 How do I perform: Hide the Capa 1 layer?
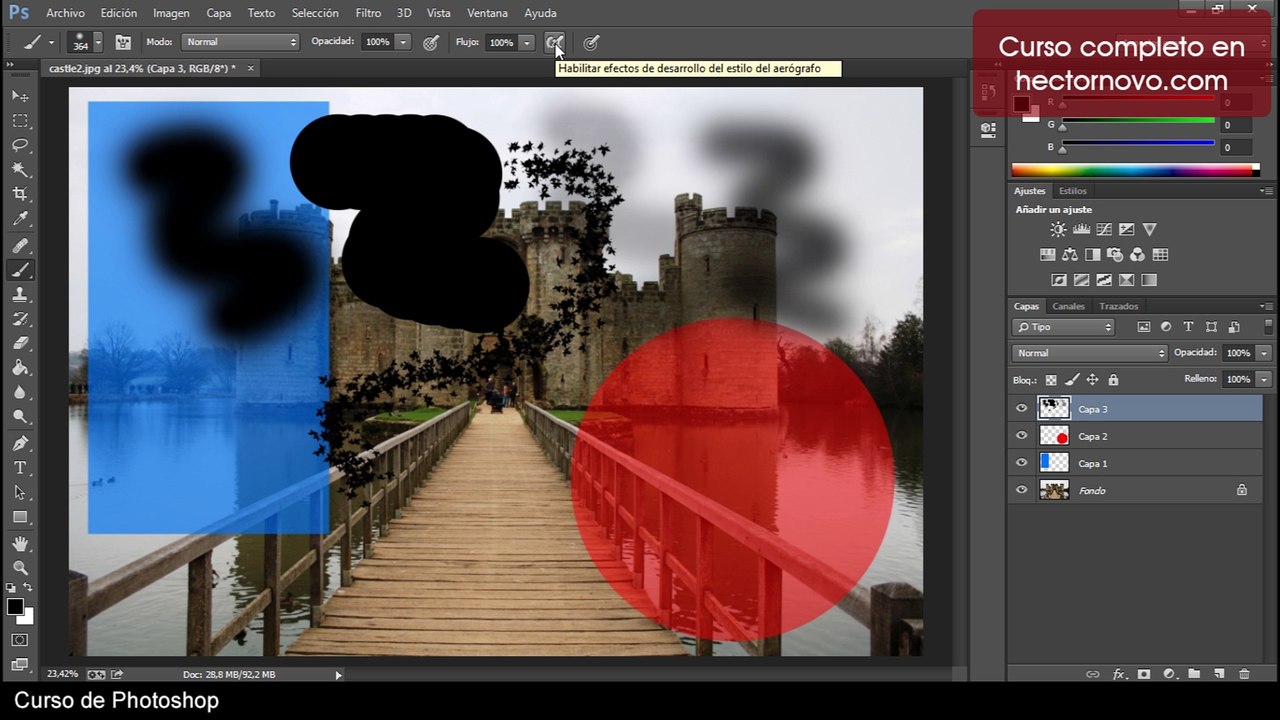1021,463
